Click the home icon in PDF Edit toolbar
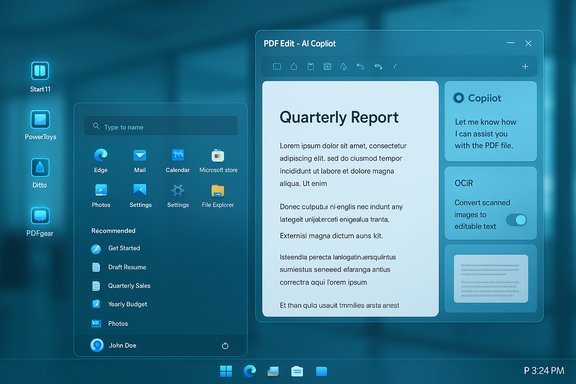This screenshot has width=576, height=384. [x=294, y=67]
